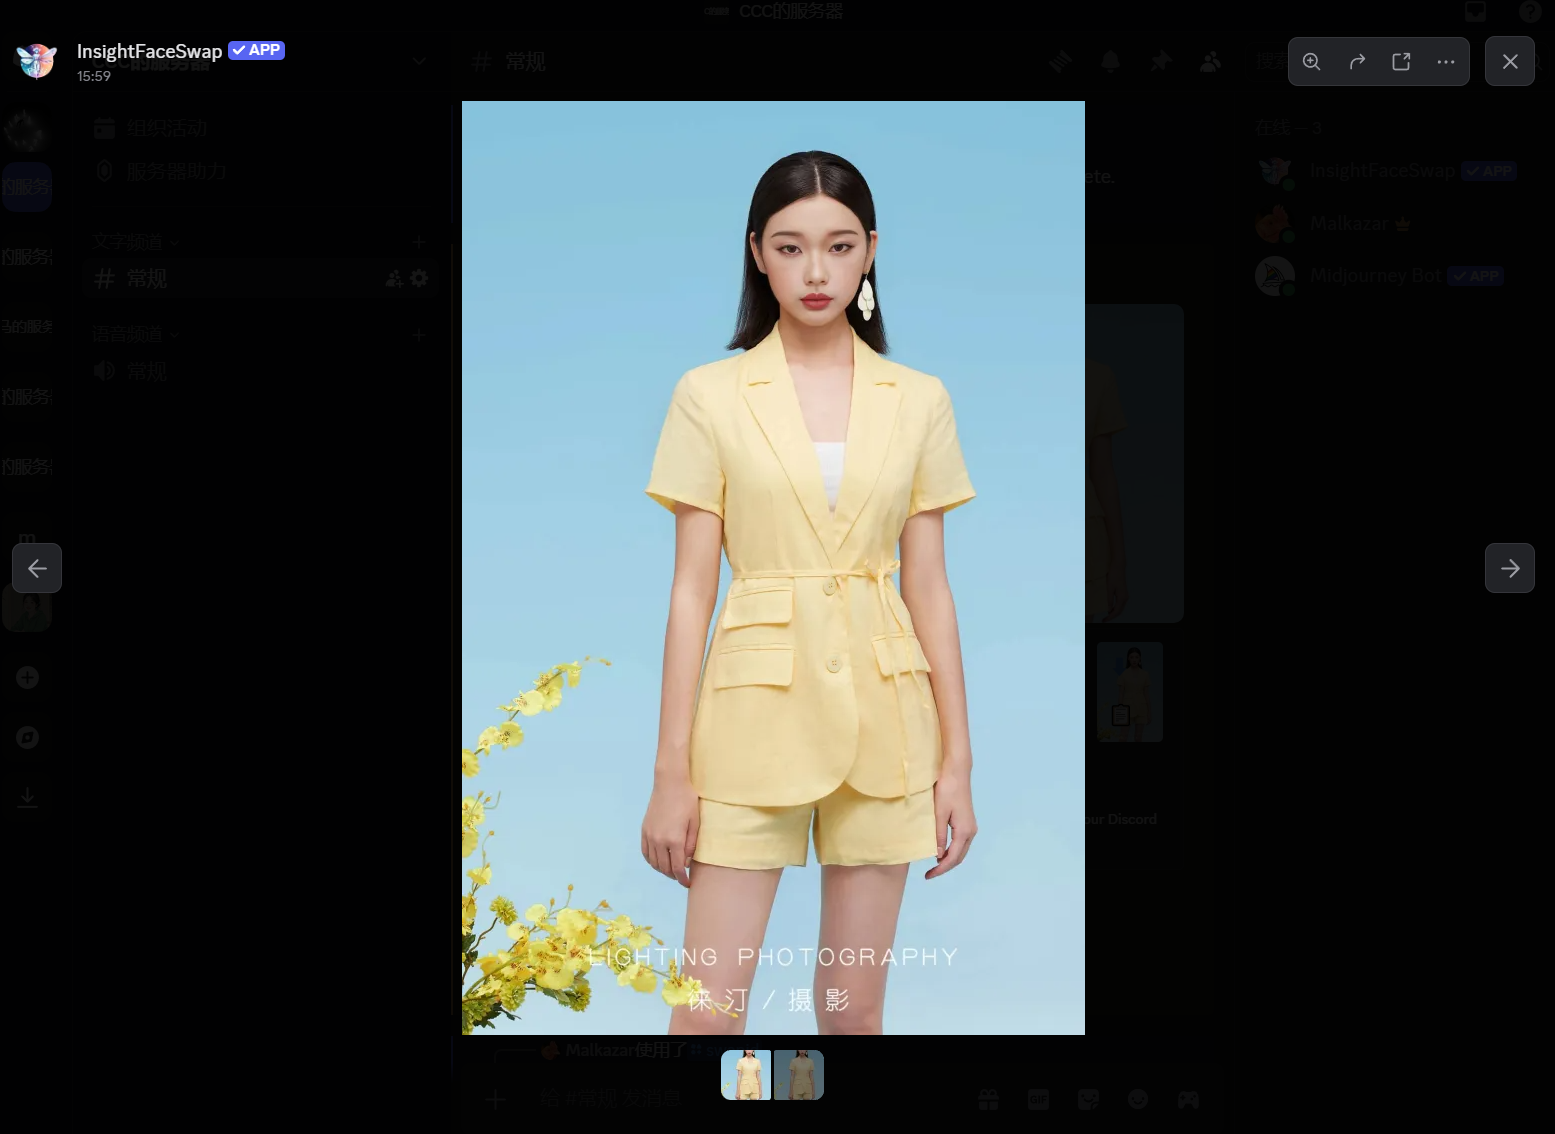Click the InsightFaceSwap avatar
Screen dimensions: 1555x1134
pyautogui.click(x=37, y=61)
